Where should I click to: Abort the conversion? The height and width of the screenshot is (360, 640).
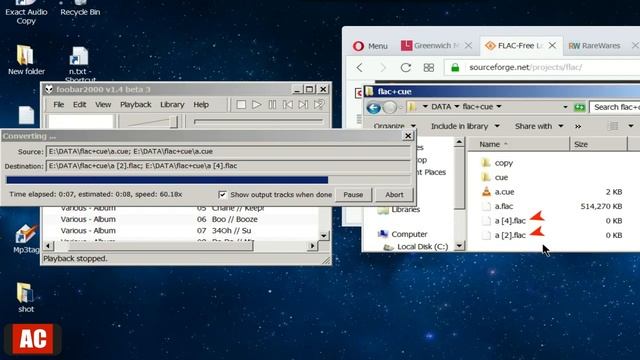pyautogui.click(x=394, y=195)
